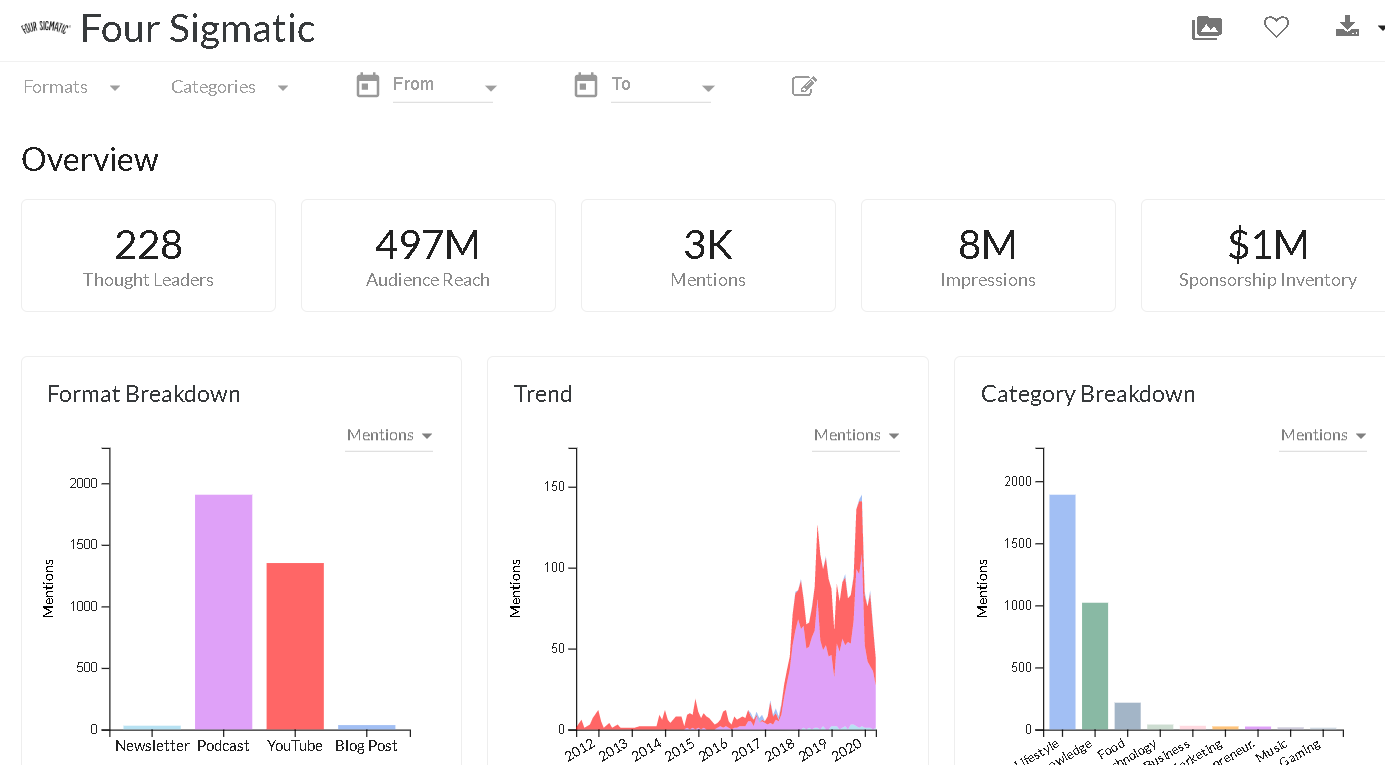
Task: Click the Newsletter bar in Format Breakdown
Action: coord(152,728)
